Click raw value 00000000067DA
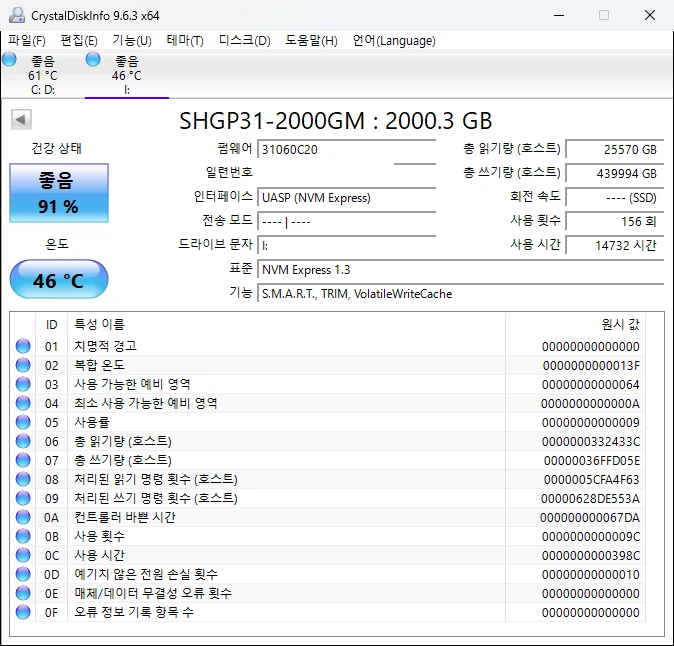674x646 pixels. point(590,517)
